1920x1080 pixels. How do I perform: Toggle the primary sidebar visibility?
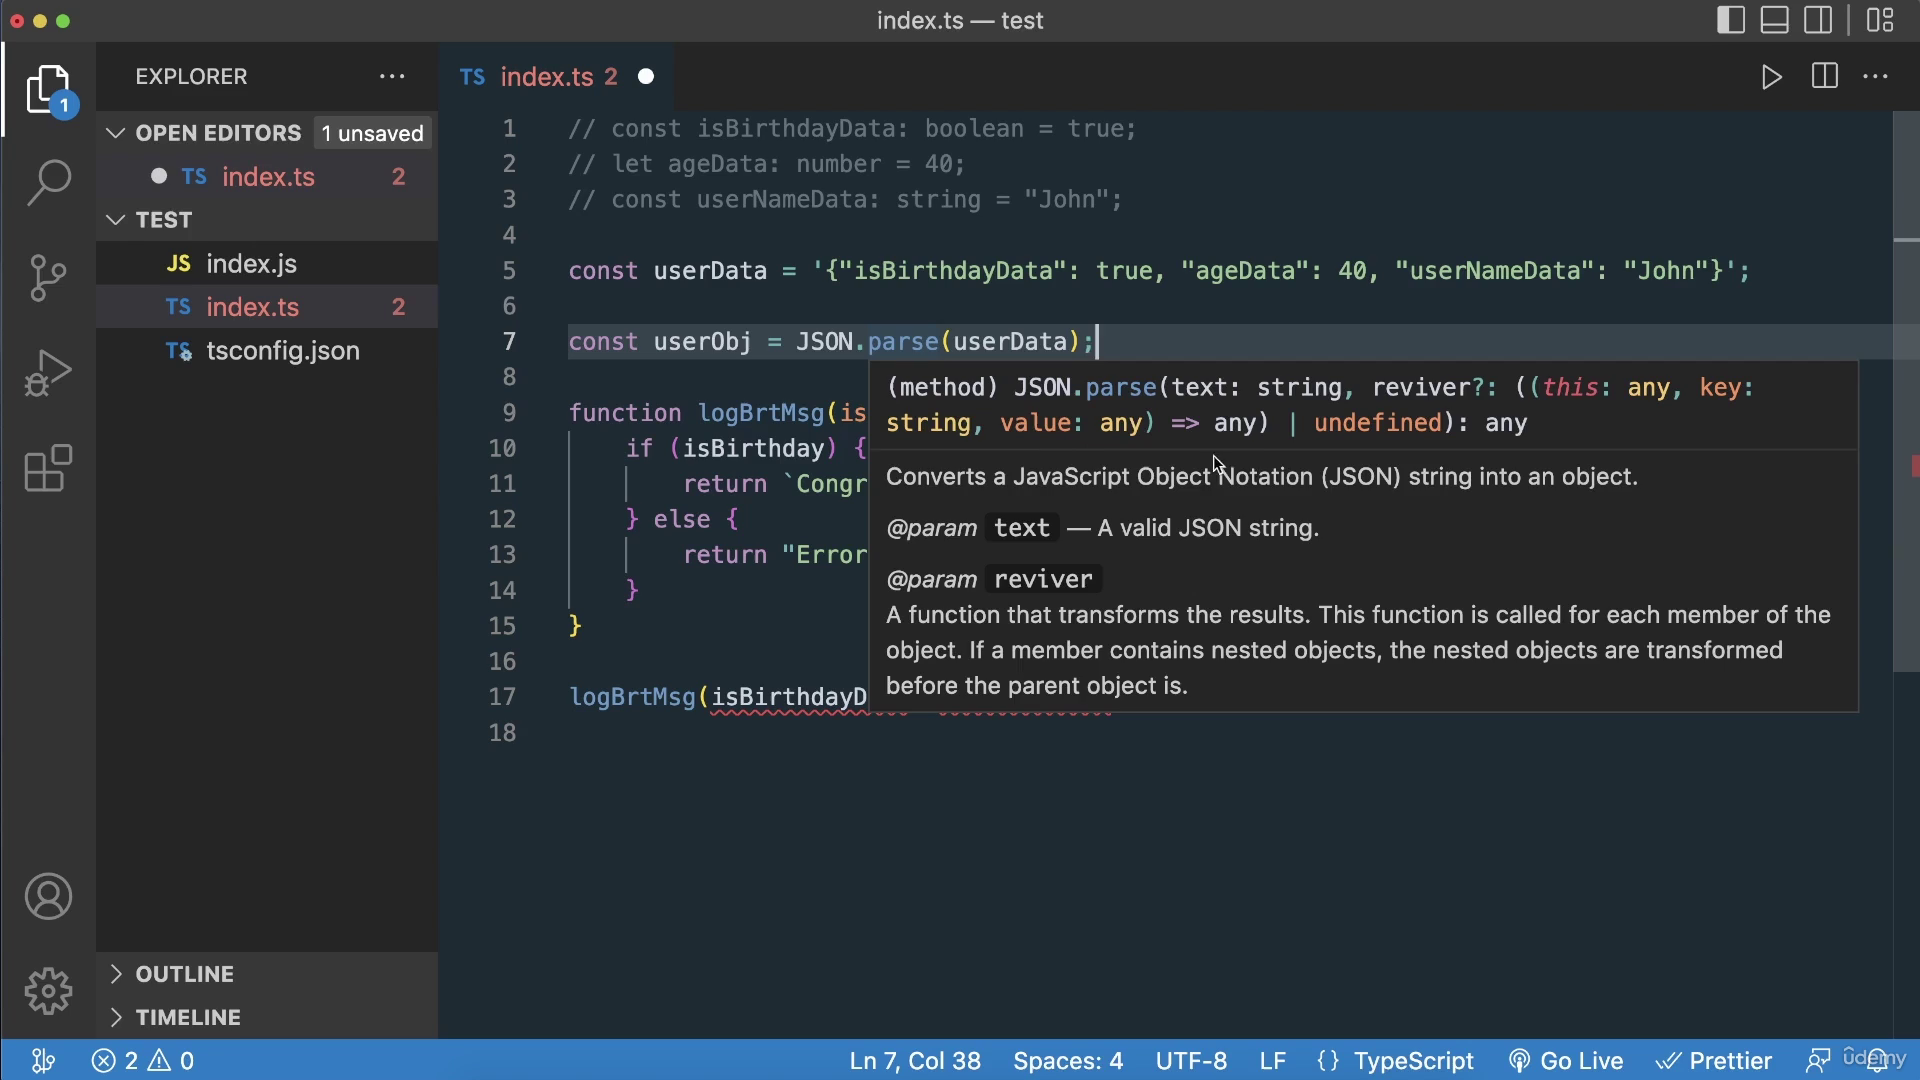[1729, 19]
